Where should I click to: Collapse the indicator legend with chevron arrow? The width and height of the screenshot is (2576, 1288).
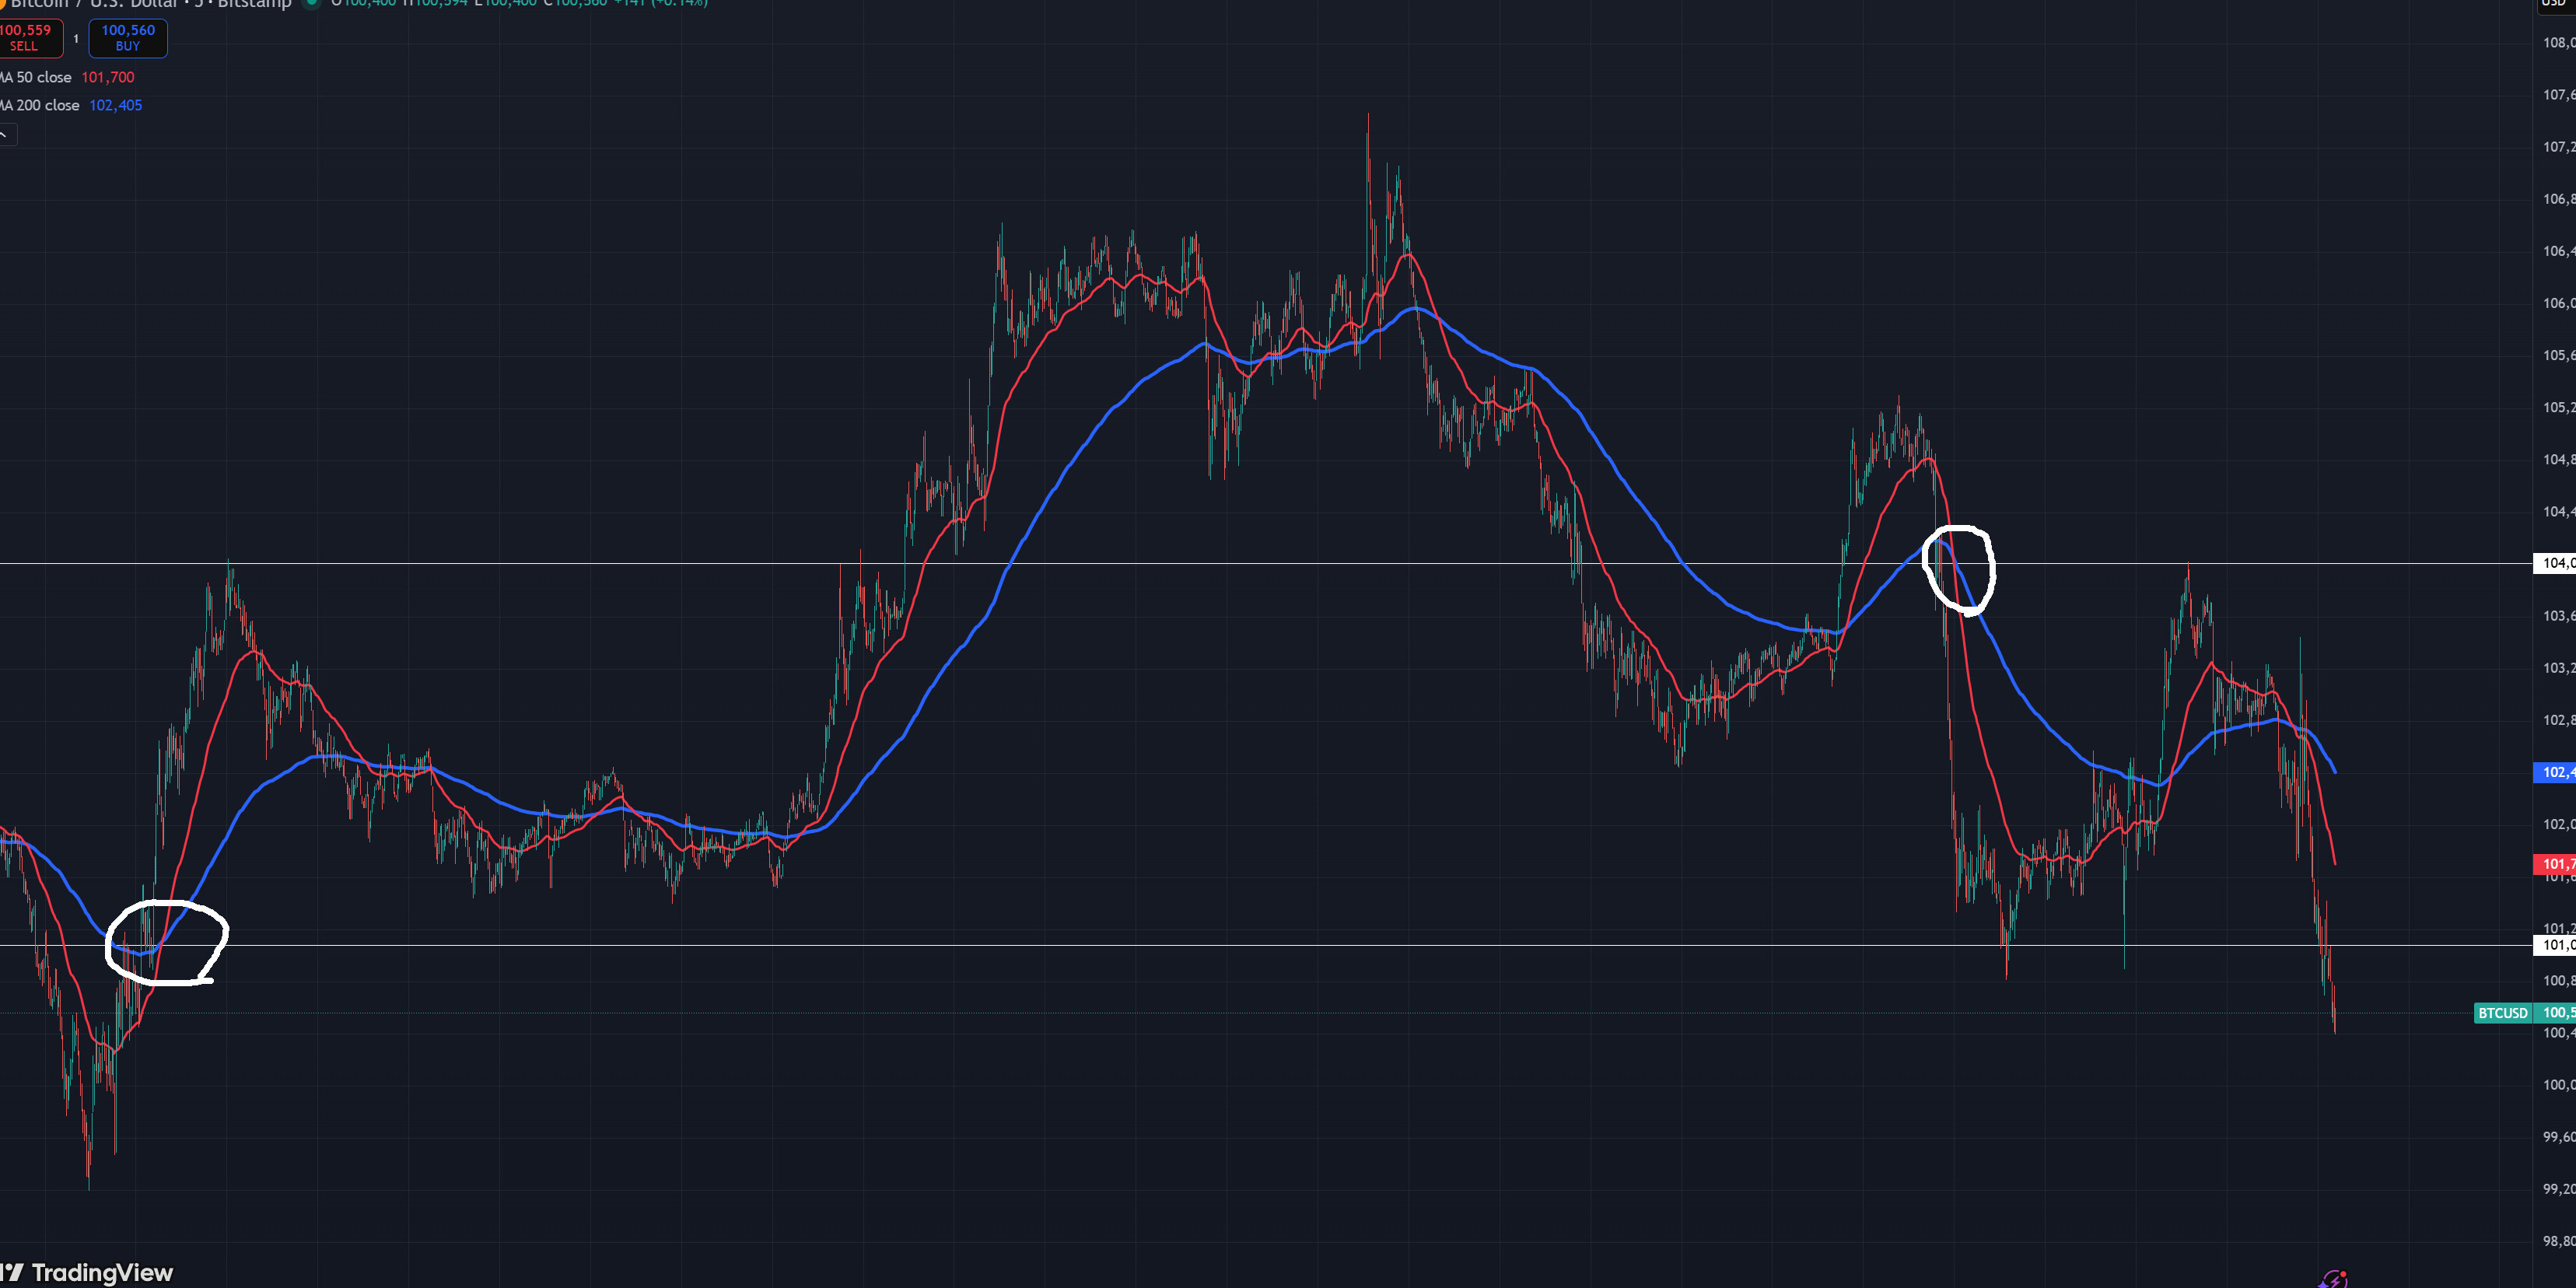pos(6,135)
